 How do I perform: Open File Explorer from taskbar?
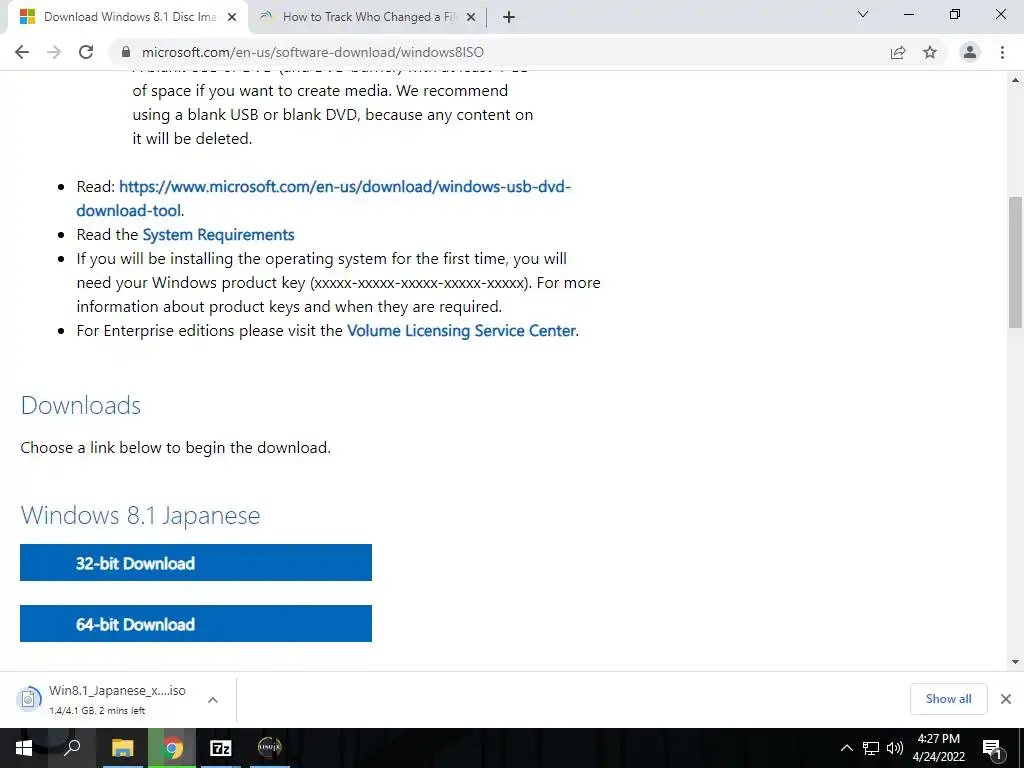click(x=122, y=748)
